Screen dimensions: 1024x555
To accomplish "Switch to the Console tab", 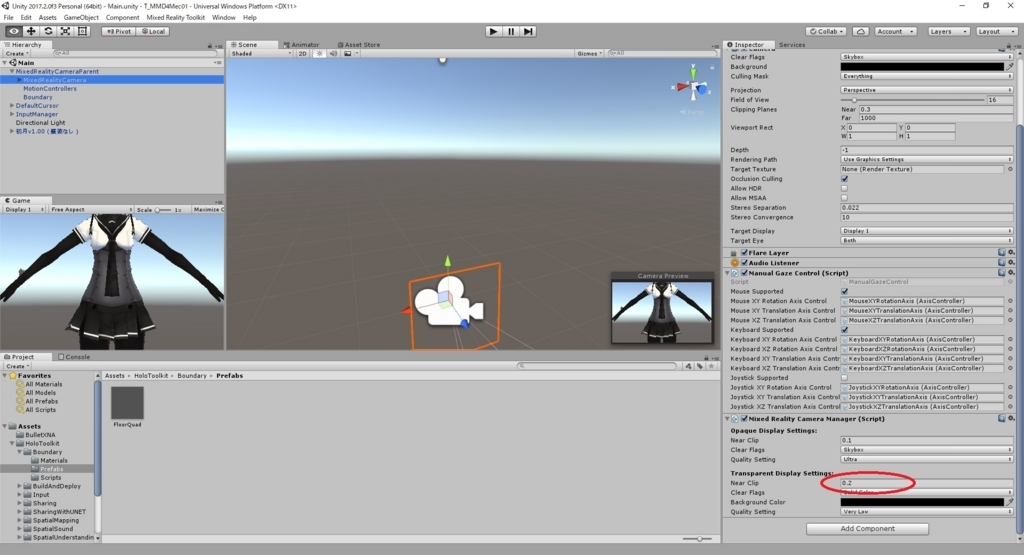I will tap(74, 357).
